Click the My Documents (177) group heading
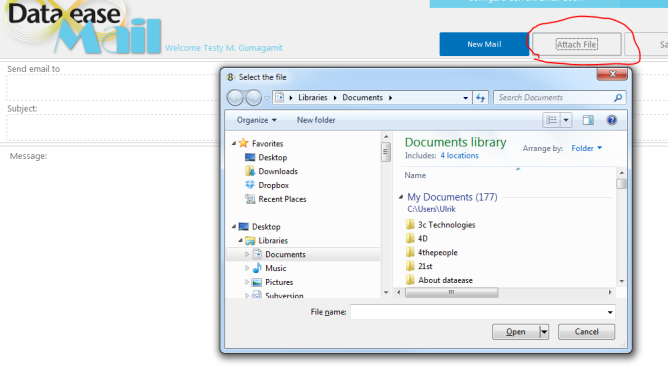Screen dimensions: 668x370 point(452,197)
